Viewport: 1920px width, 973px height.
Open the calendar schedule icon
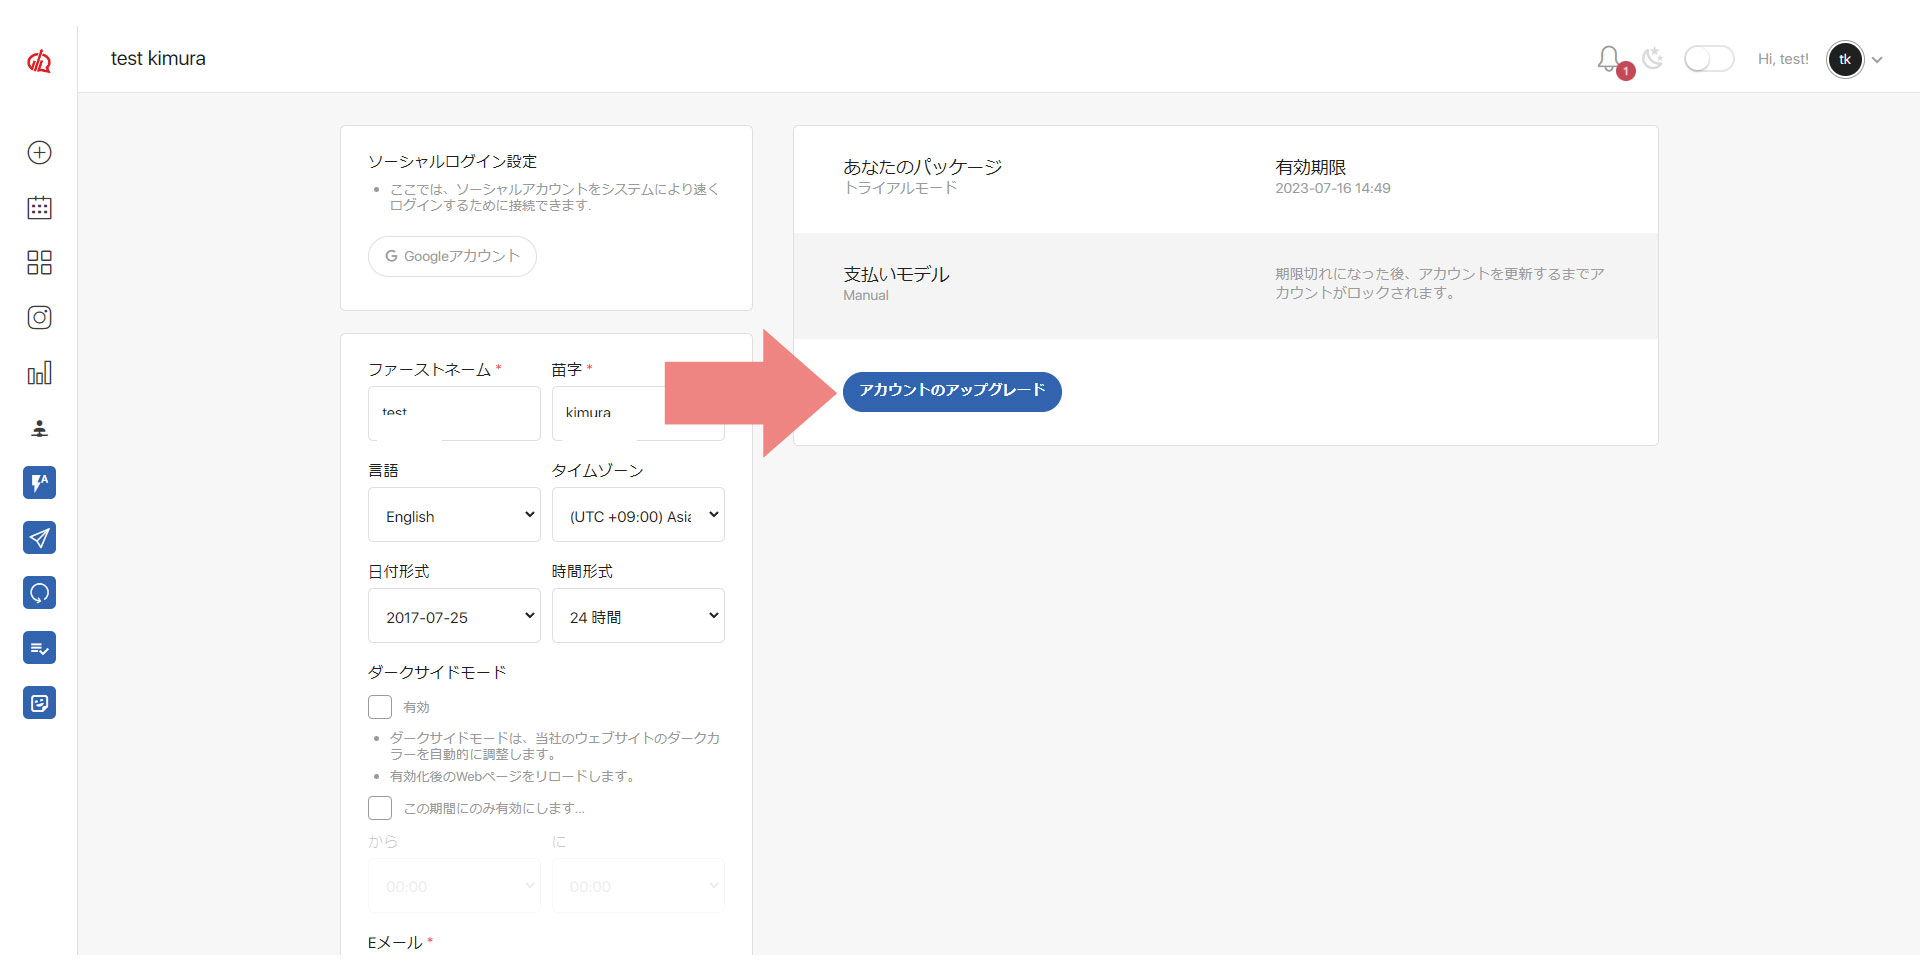39,208
